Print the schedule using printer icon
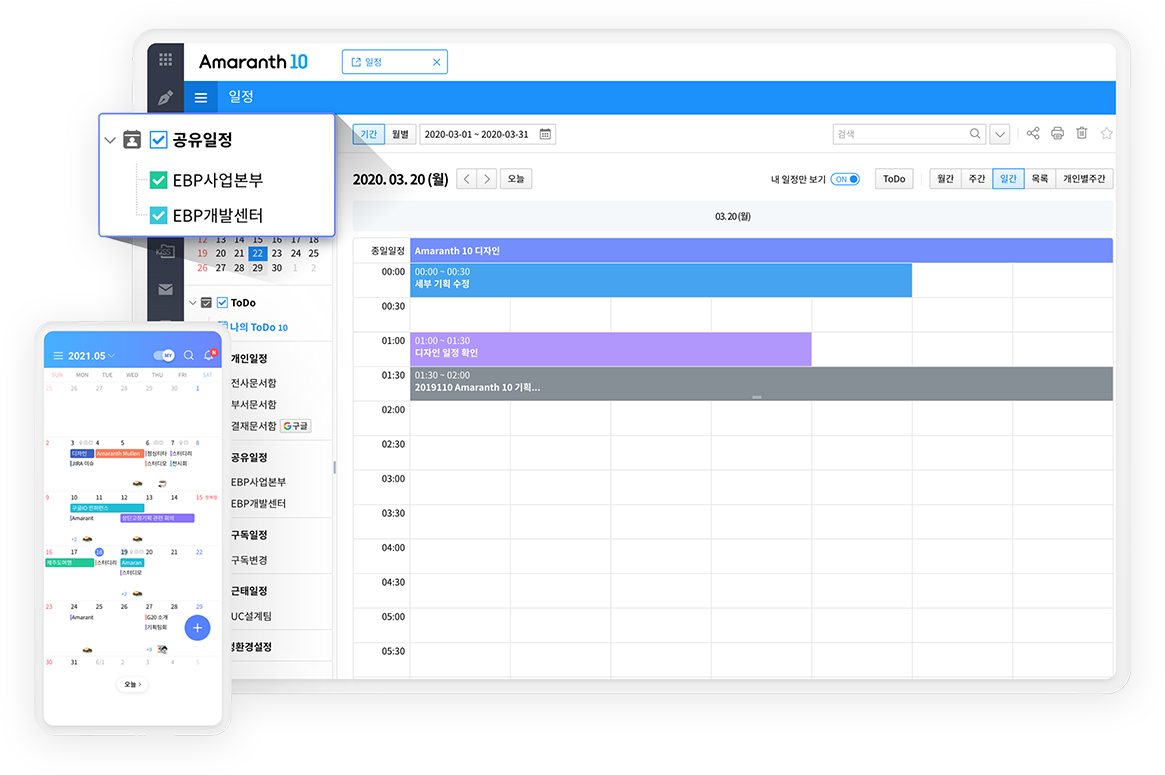This screenshot has width=1165, height=775. click(x=1057, y=134)
